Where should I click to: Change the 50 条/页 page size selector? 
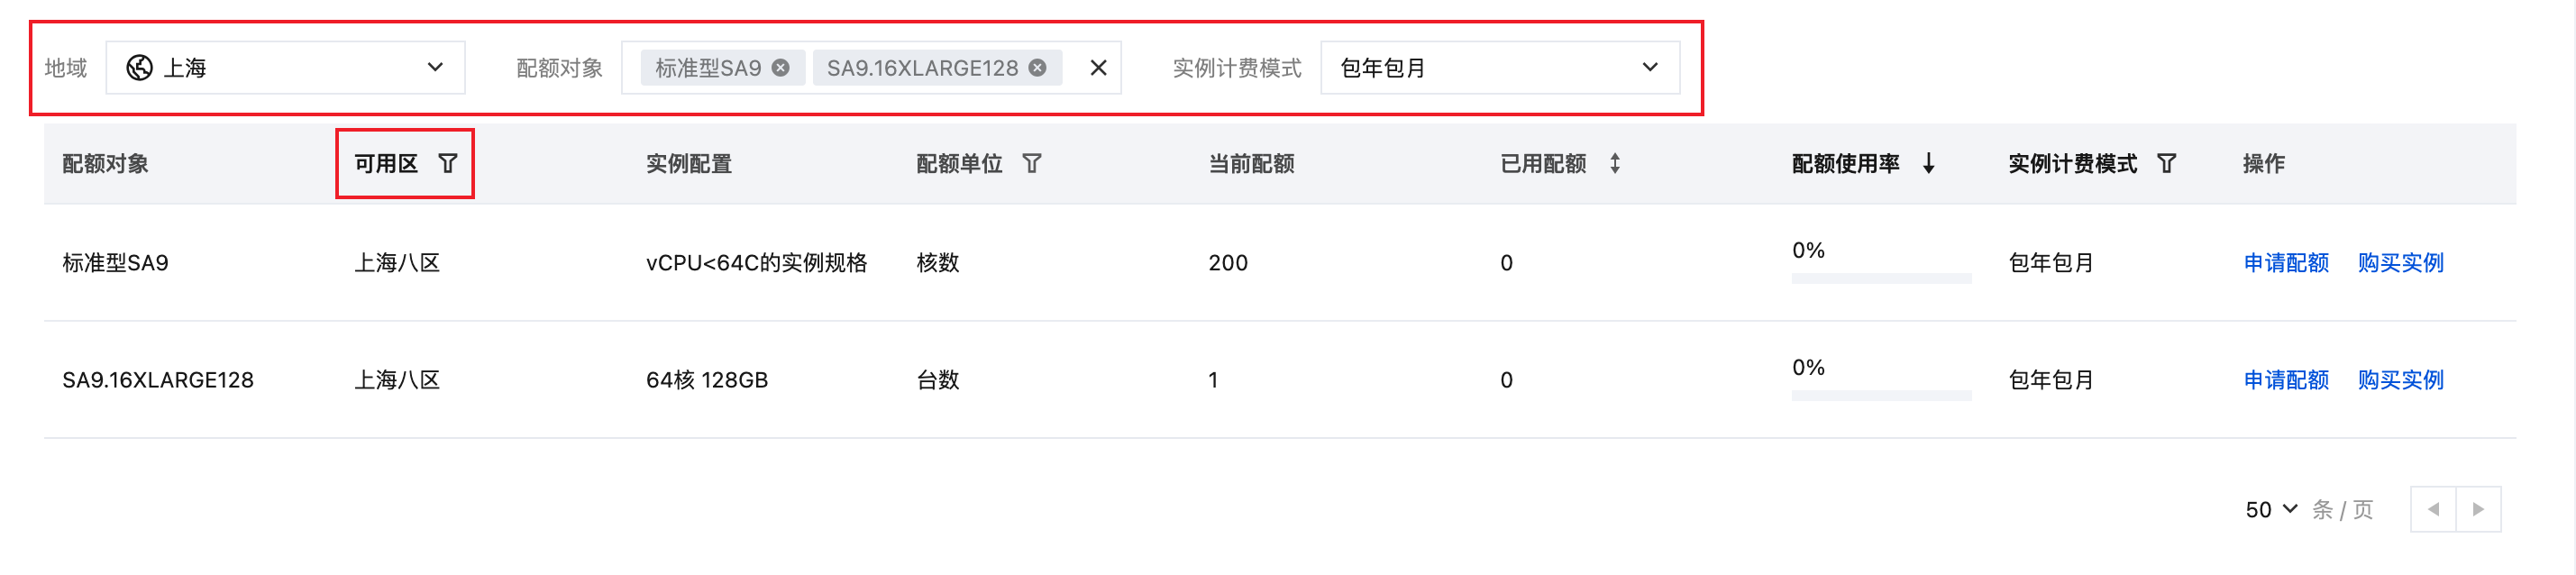pyautogui.click(x=2271, y=510)
